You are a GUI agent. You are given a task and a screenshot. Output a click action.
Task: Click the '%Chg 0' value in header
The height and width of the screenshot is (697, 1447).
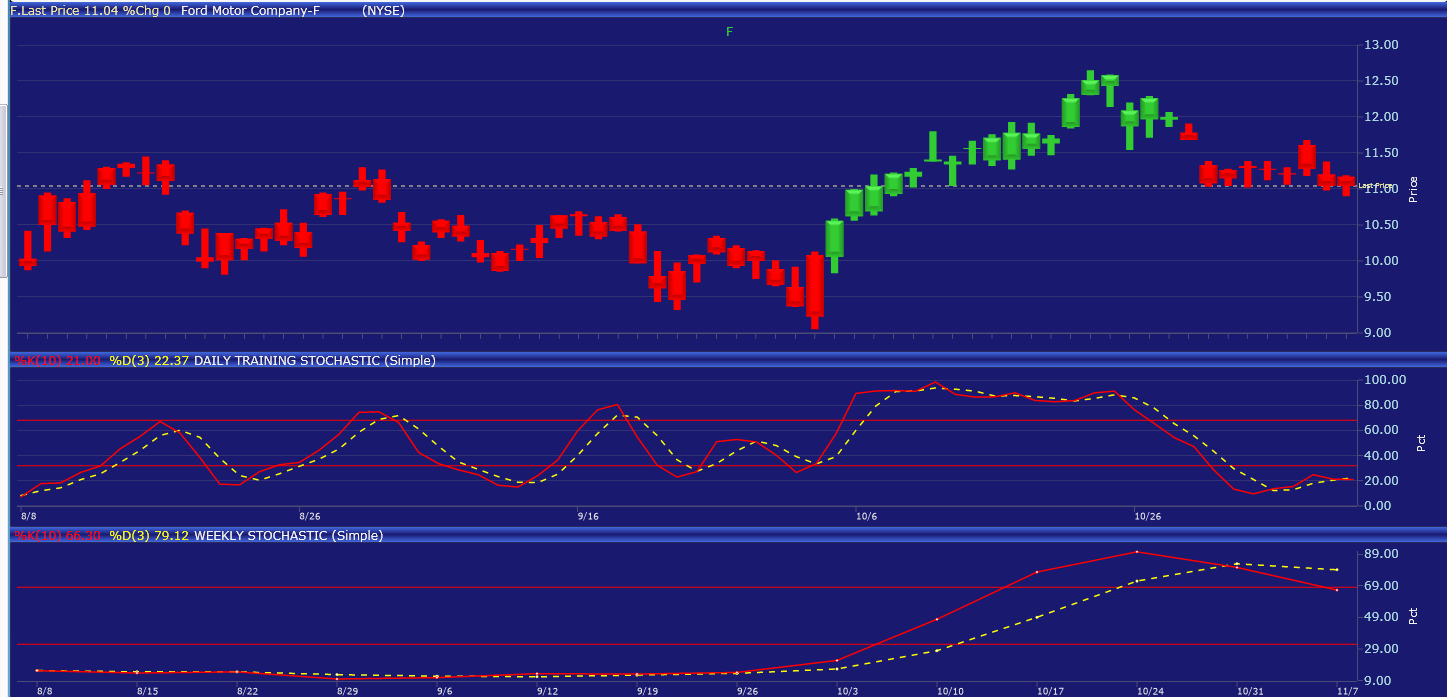coord(147,10)
